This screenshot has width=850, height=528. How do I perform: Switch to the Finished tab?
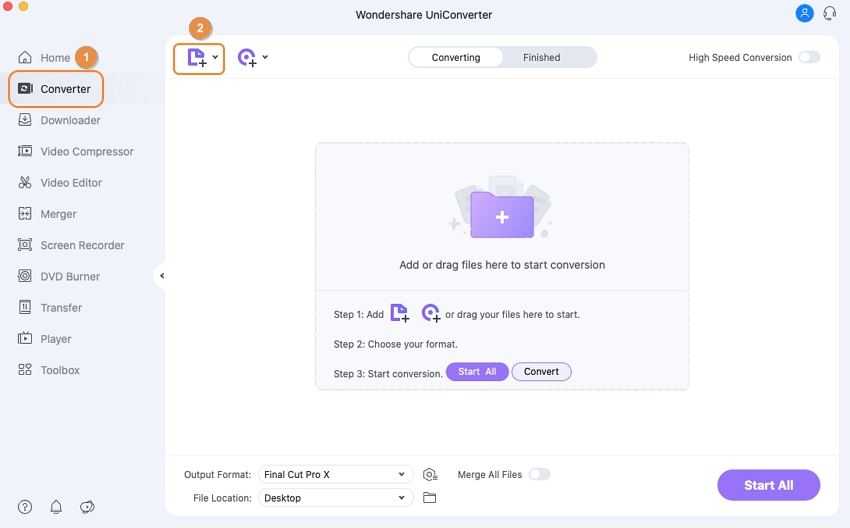coord(541,58)
